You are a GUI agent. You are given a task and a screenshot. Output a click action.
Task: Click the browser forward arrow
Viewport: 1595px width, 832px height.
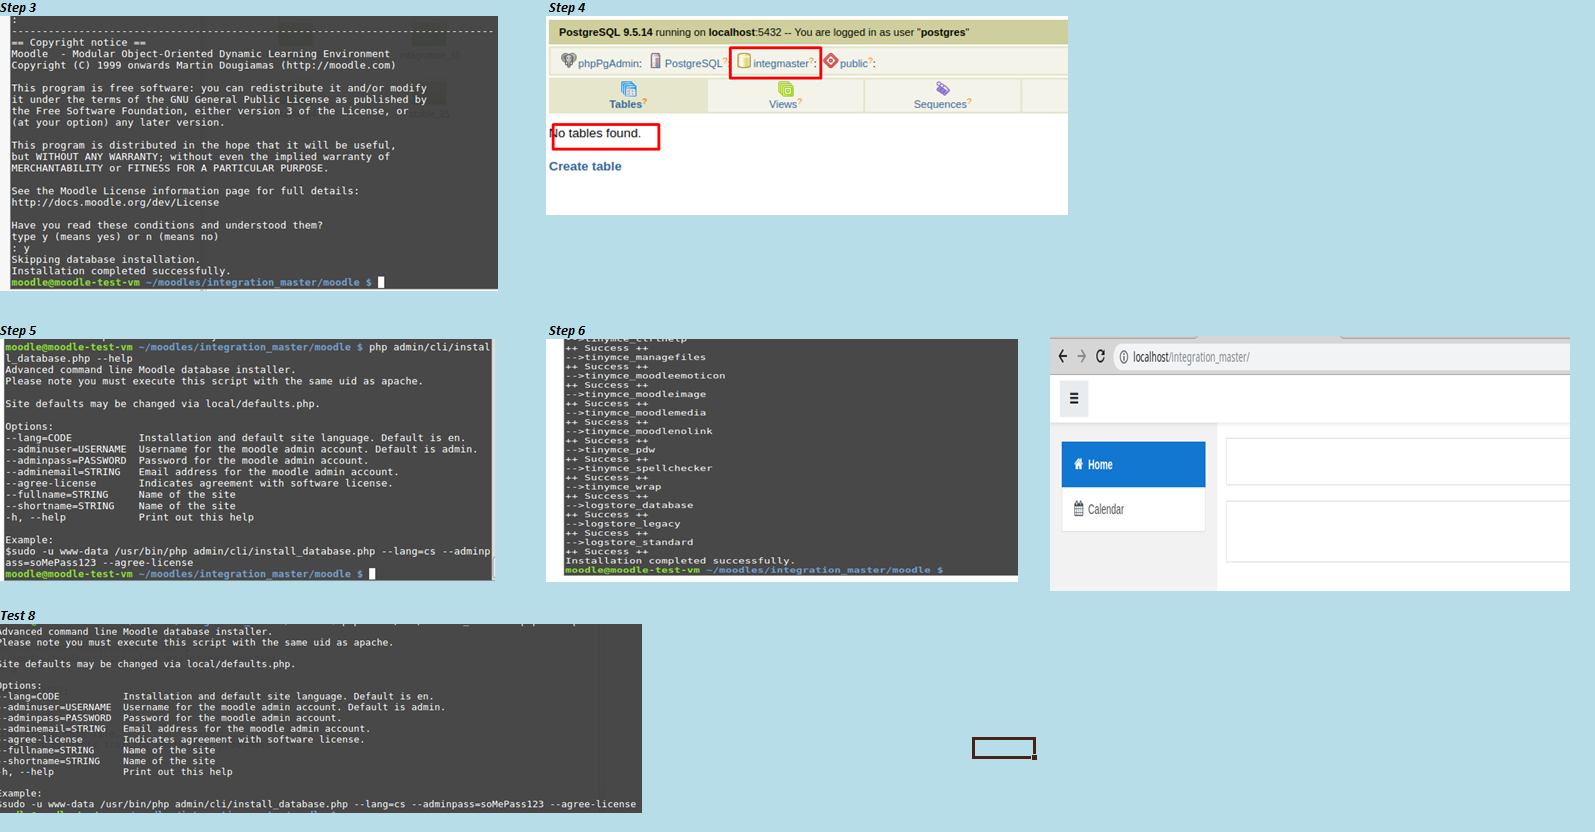point(1081,356)
